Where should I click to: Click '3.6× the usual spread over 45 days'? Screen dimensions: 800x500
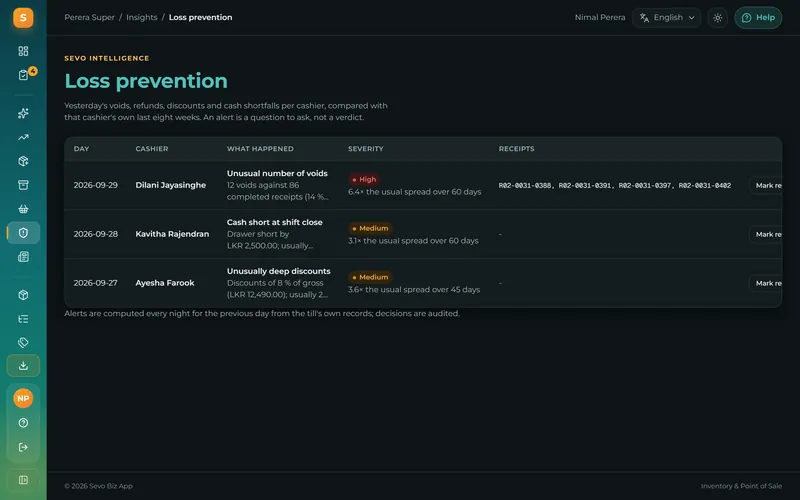point(414,290)
